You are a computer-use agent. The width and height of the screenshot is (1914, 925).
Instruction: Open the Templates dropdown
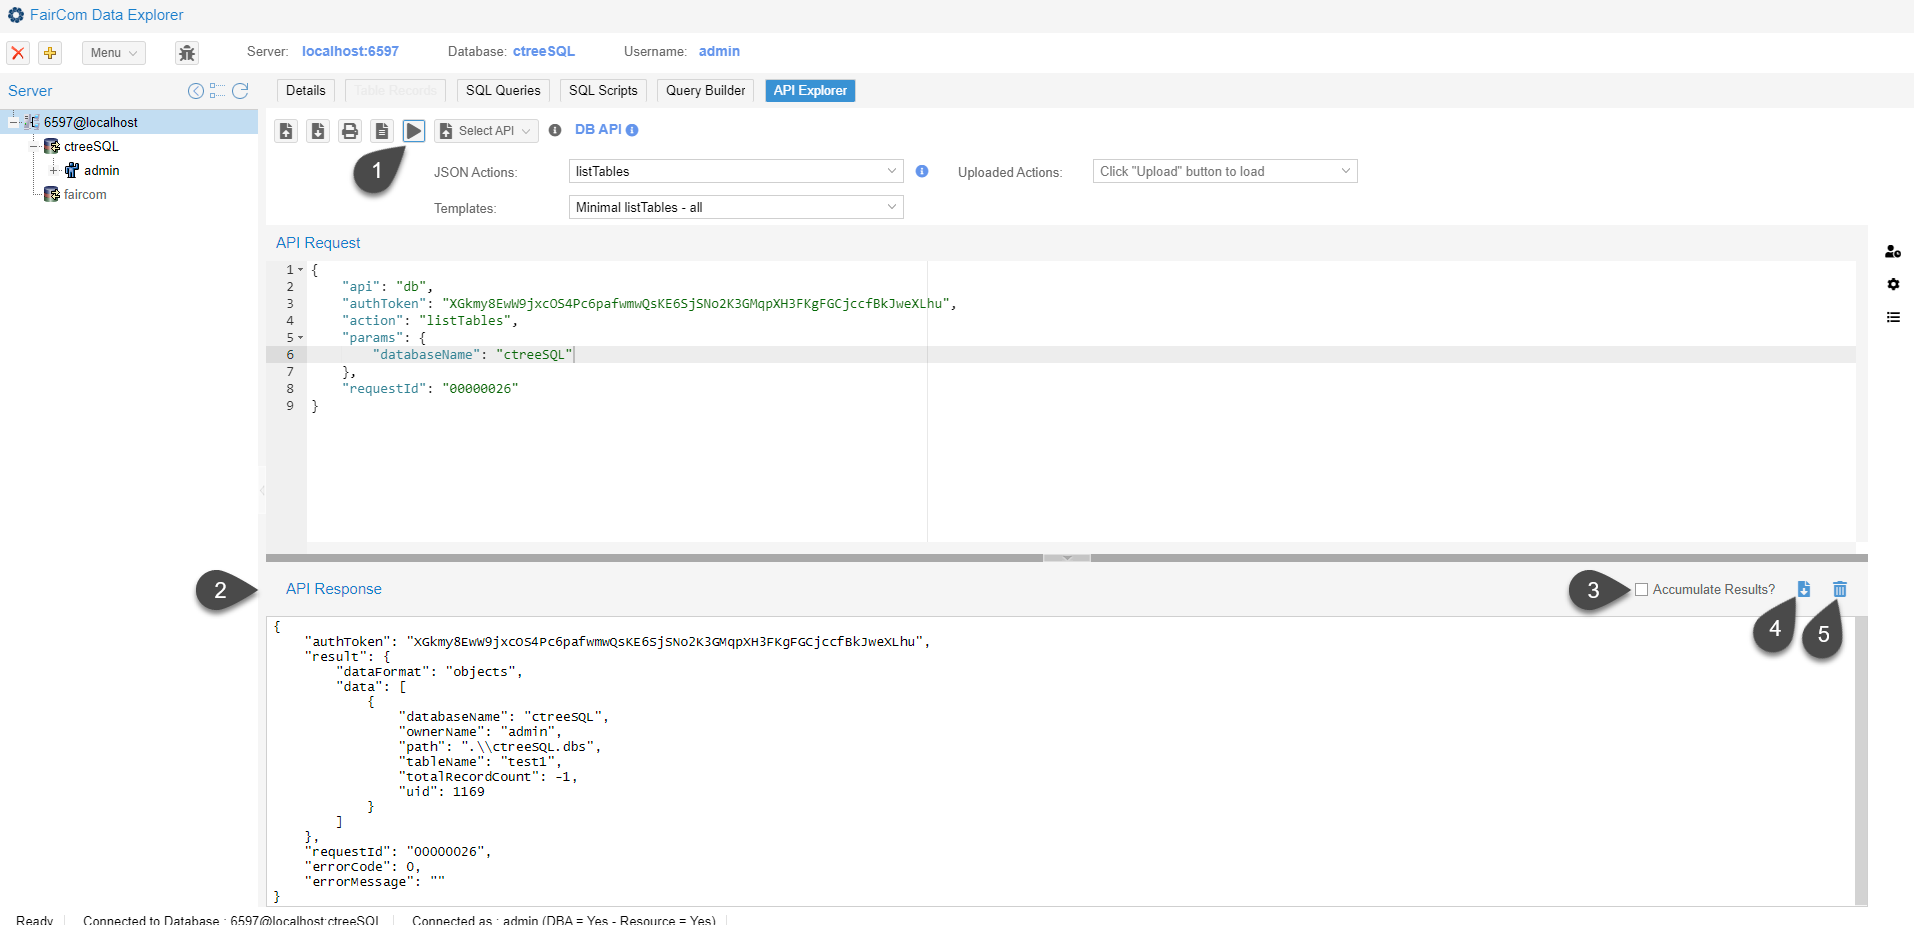(736, 207)
